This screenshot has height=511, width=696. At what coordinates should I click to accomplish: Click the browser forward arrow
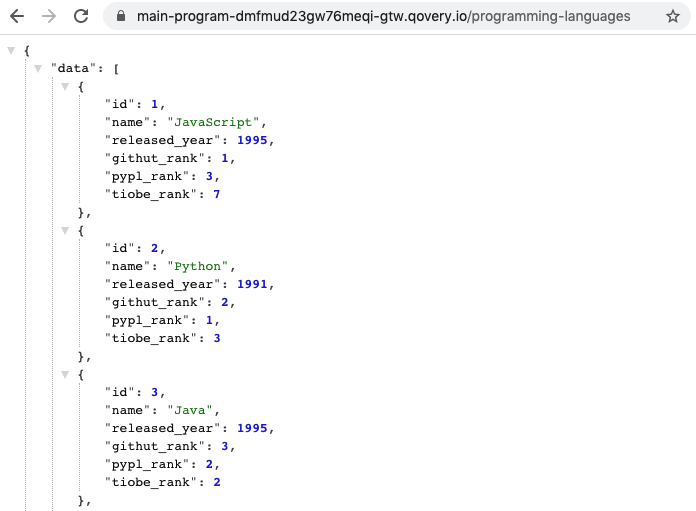pyautogui.click(x=49, y=16)
